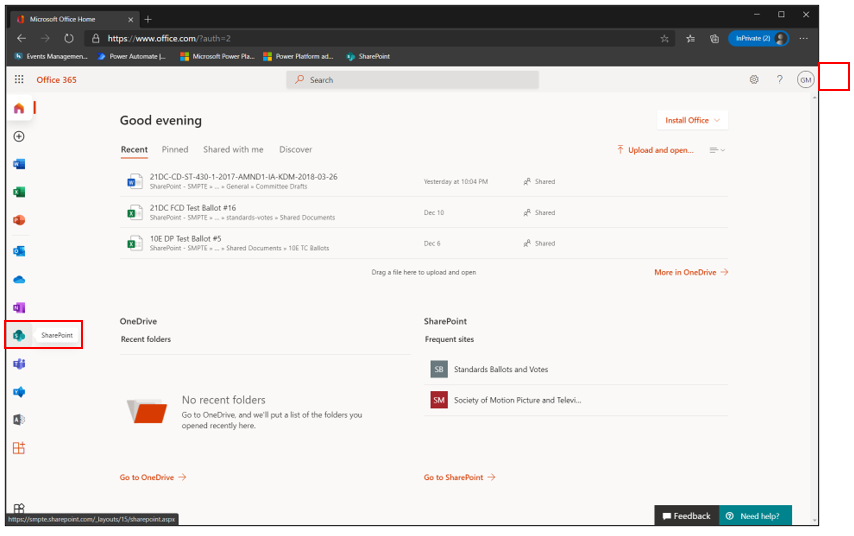The width and height of the screenshot is (854, 536).
Task: Launch Word from the left sidebar
Action: [19, 164]
